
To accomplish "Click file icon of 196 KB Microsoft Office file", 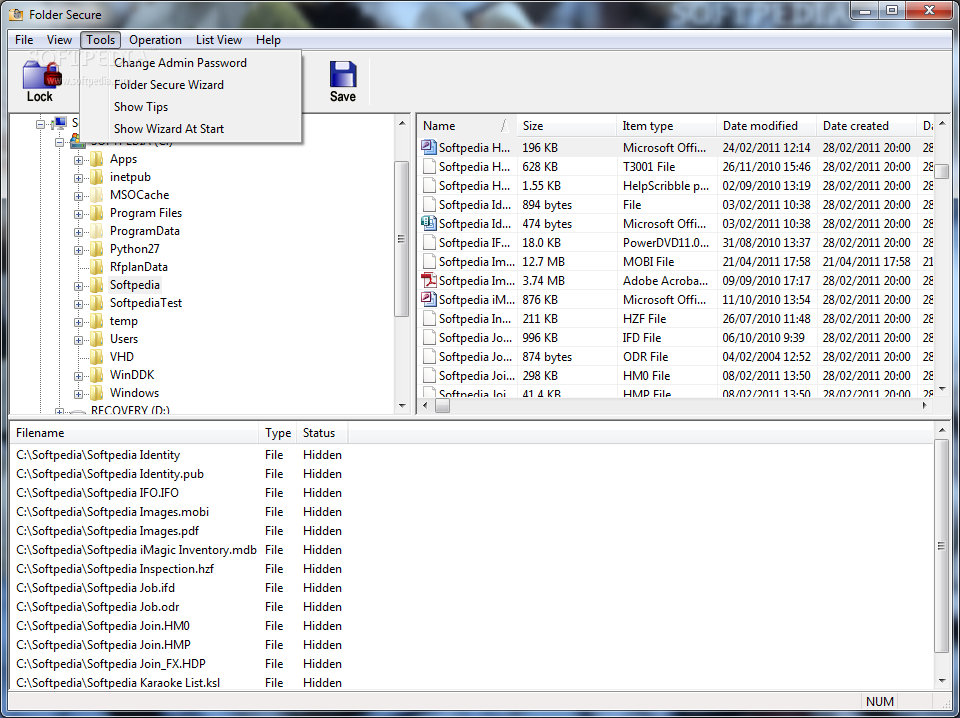I will tap(429, 148).
